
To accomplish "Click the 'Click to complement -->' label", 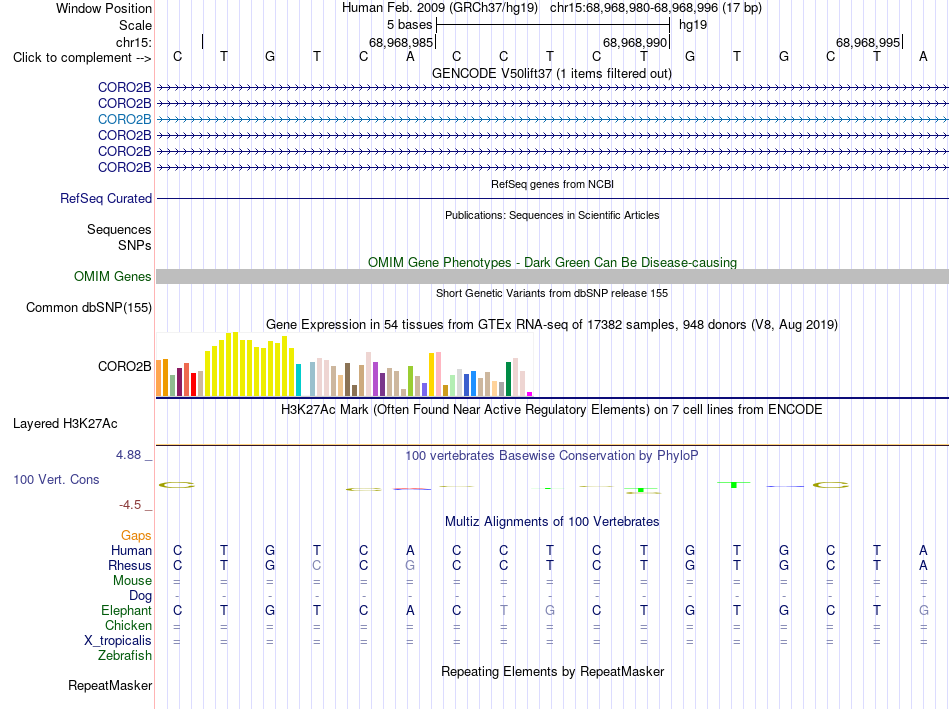I will [82, 58].
